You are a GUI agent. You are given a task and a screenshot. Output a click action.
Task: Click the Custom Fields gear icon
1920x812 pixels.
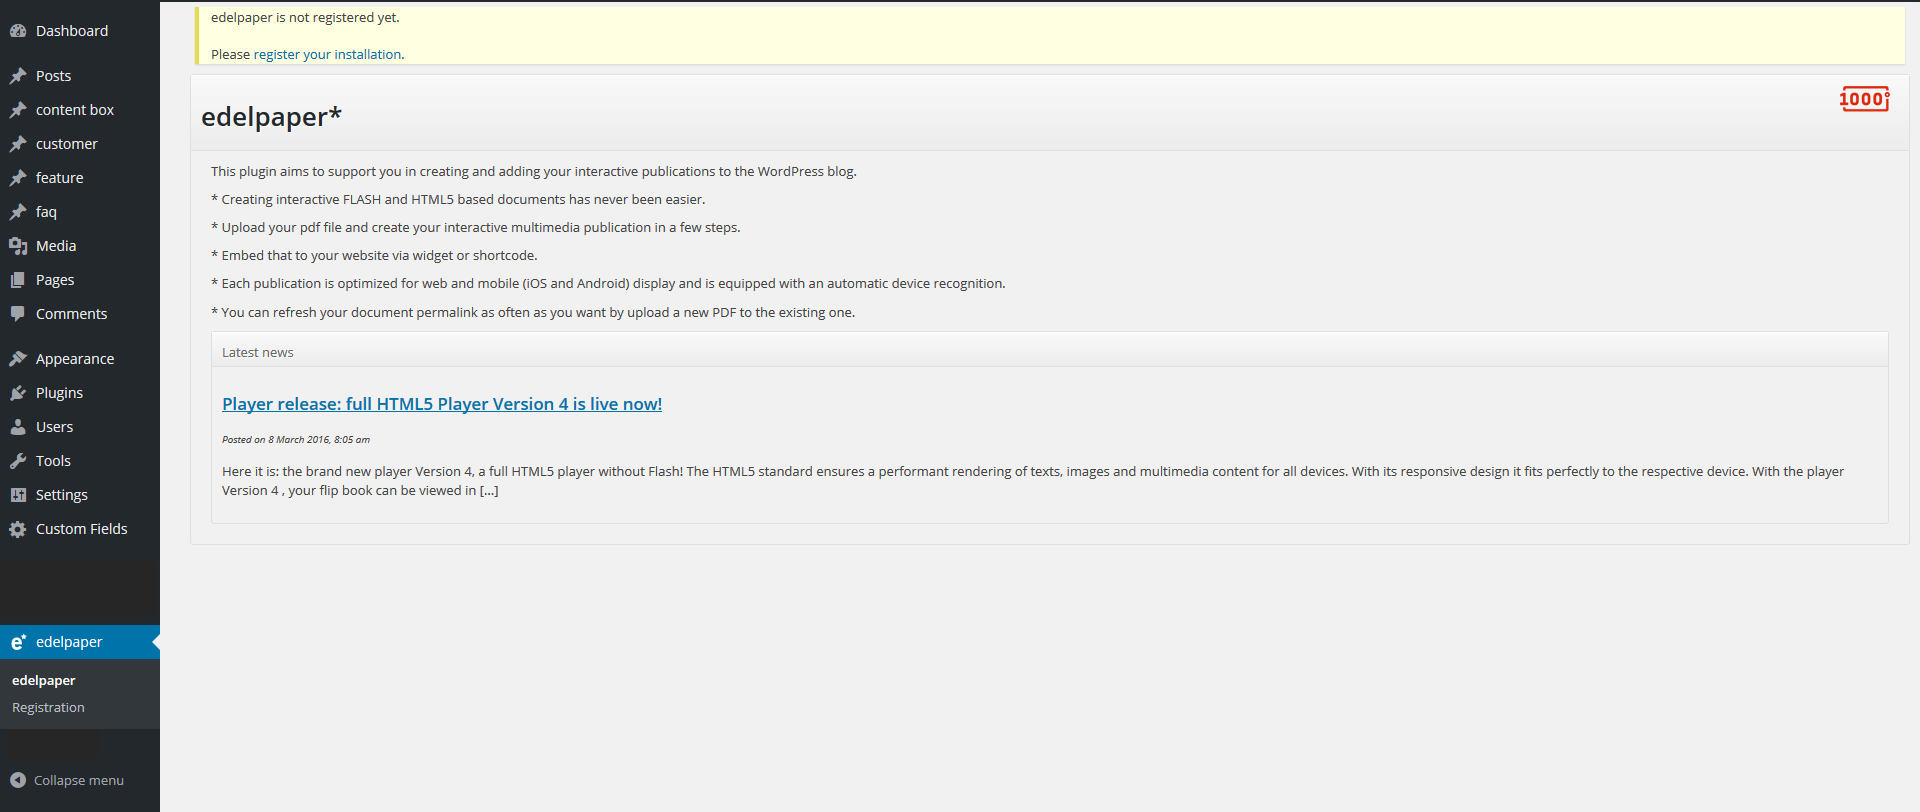(x=18, y=529)
